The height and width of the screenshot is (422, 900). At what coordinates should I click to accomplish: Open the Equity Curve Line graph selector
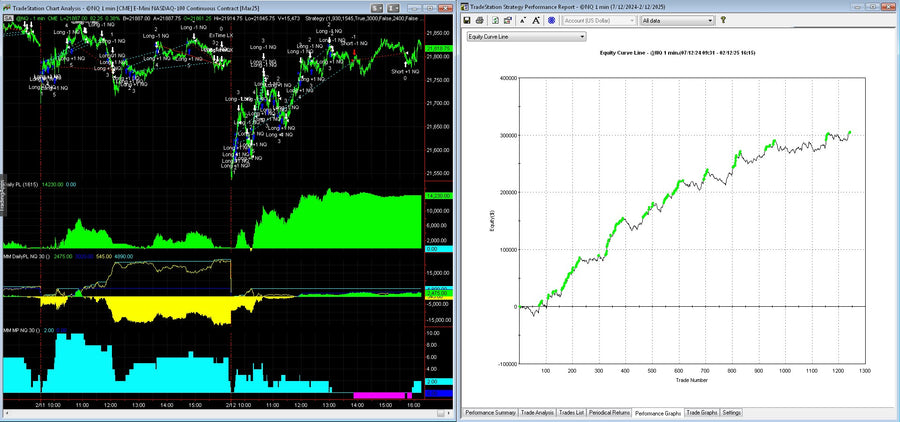(526, 37)
